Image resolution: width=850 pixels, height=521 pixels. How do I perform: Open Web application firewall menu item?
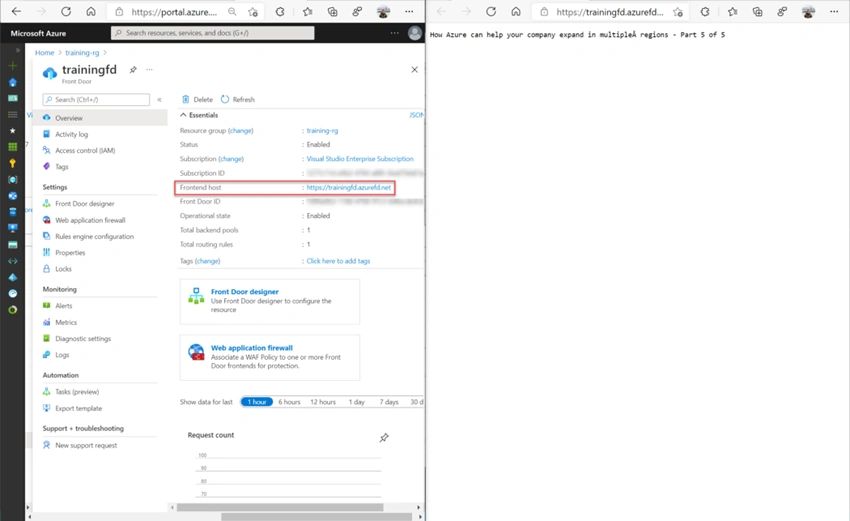point(90,220)
